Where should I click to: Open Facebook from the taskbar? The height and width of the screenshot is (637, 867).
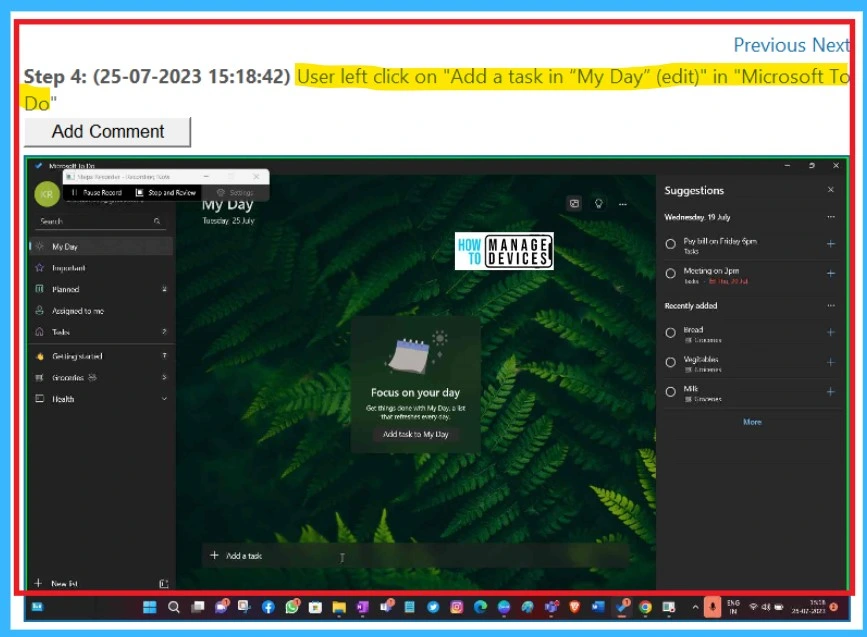point(268,607)
